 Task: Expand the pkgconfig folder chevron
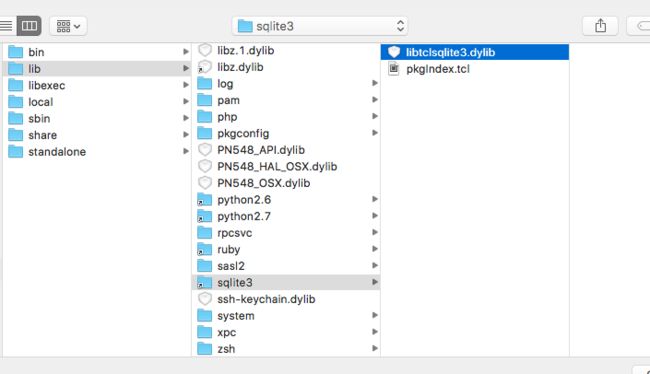[x=375, y=133]
